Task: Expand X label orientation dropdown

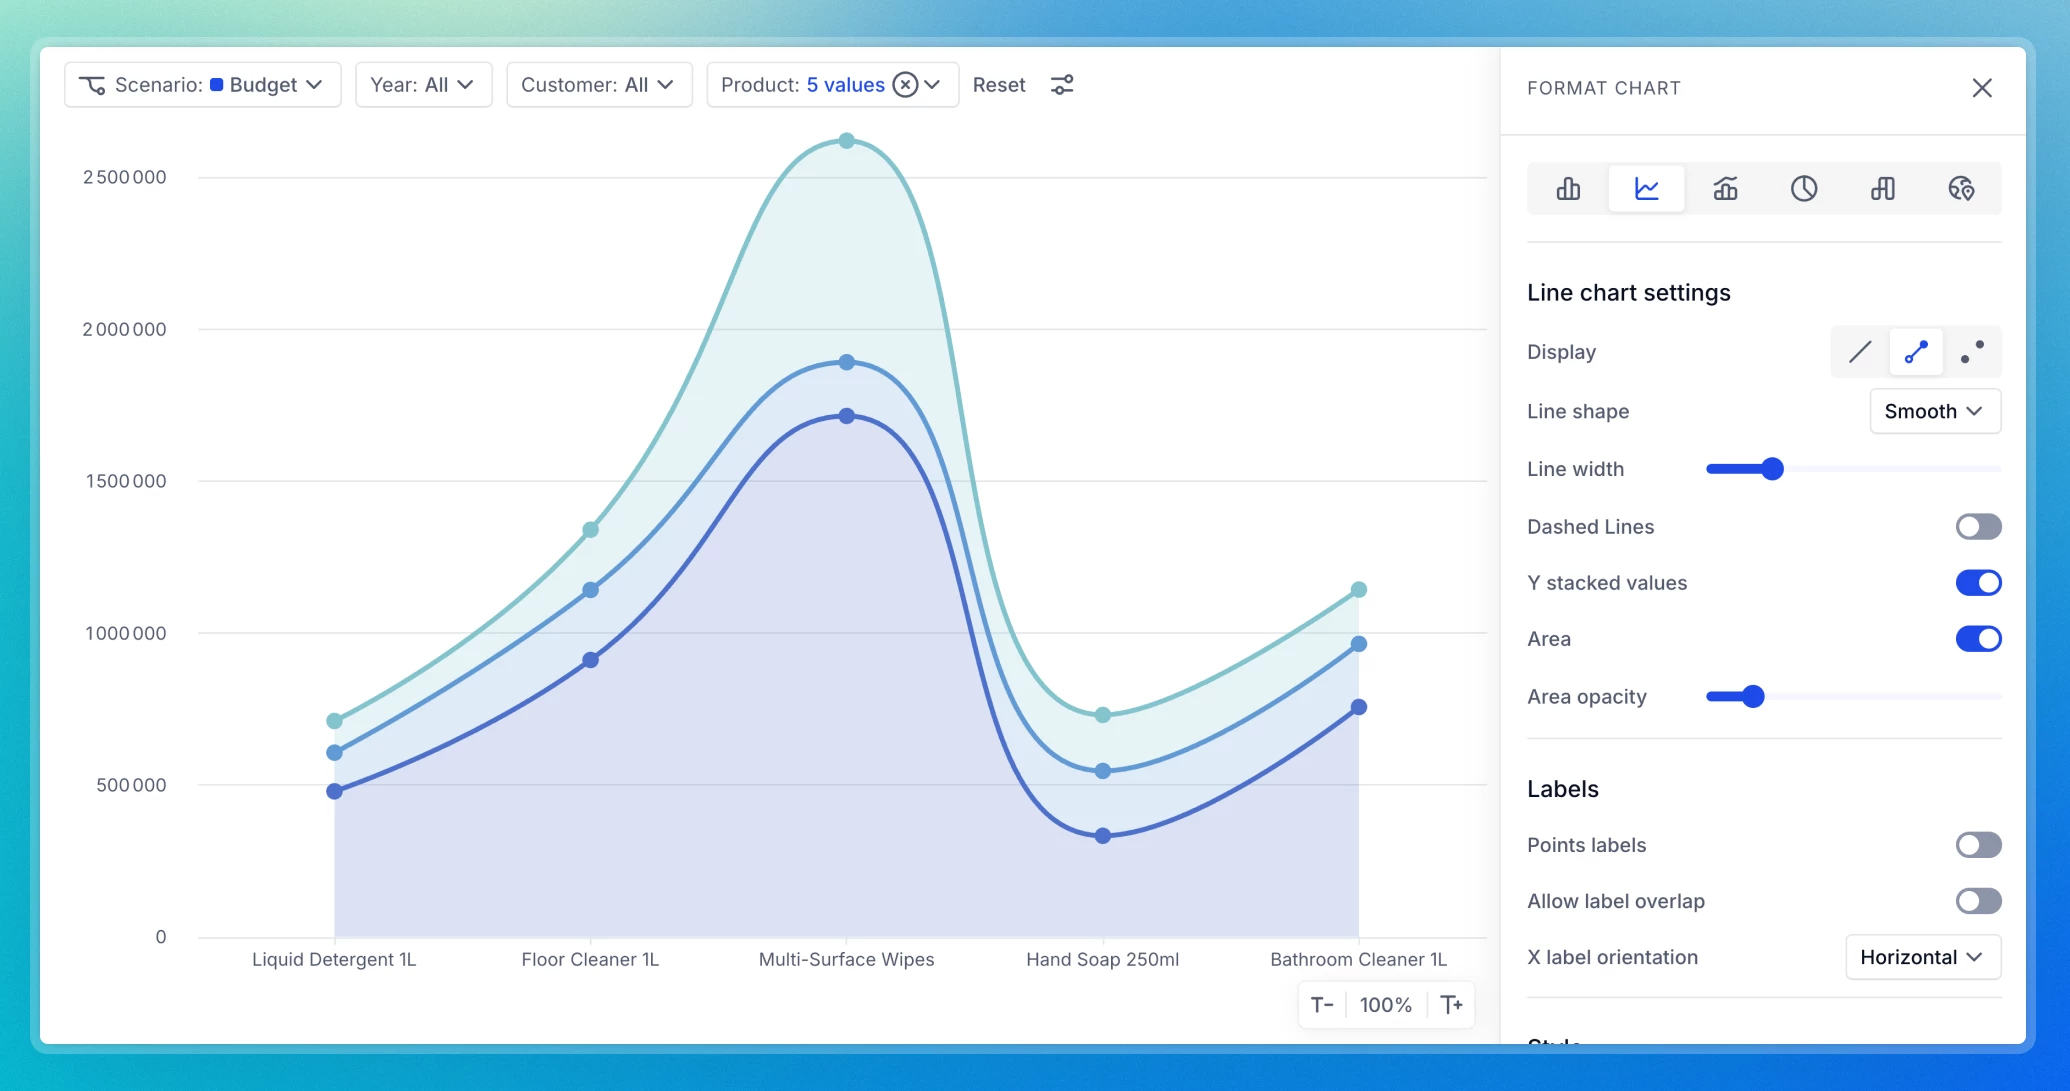Action: 1922,957
